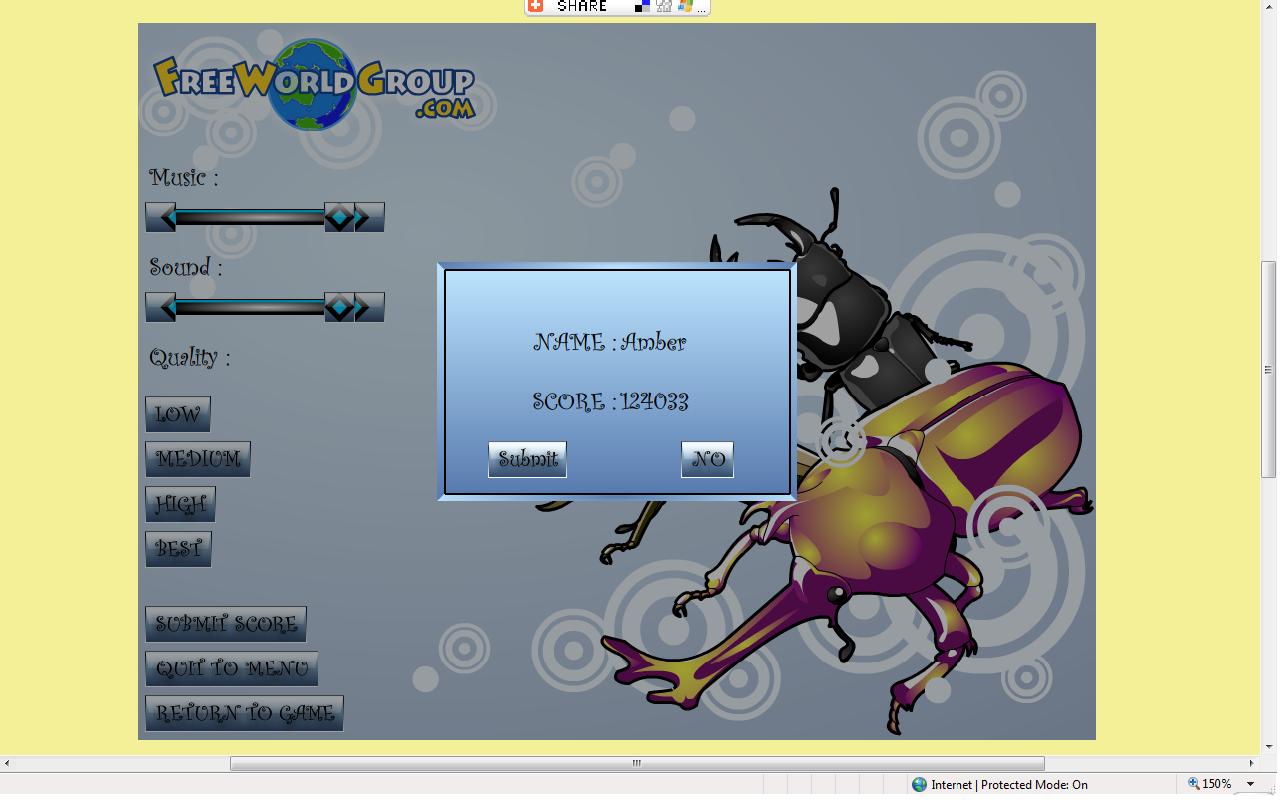
Task: Select LOW quality
Action: (178, 413)
